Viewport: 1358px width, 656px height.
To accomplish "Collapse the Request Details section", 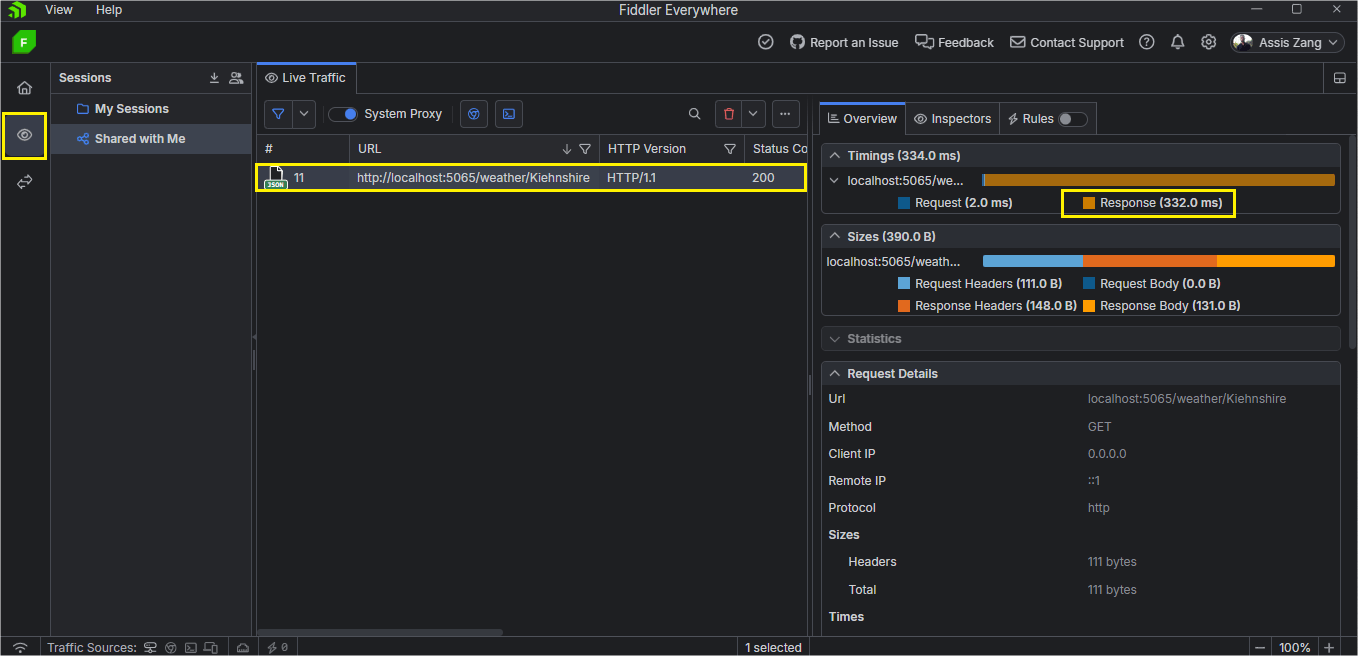I will (x=834, y=374).
